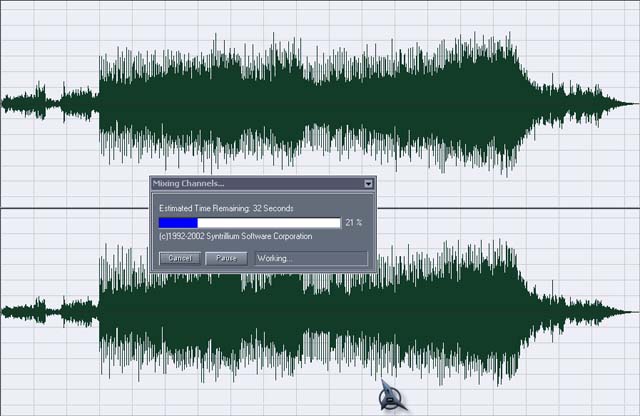Click the blue mixing progress bar
This screenshot has height=416, width=640.
pos(249,223)
